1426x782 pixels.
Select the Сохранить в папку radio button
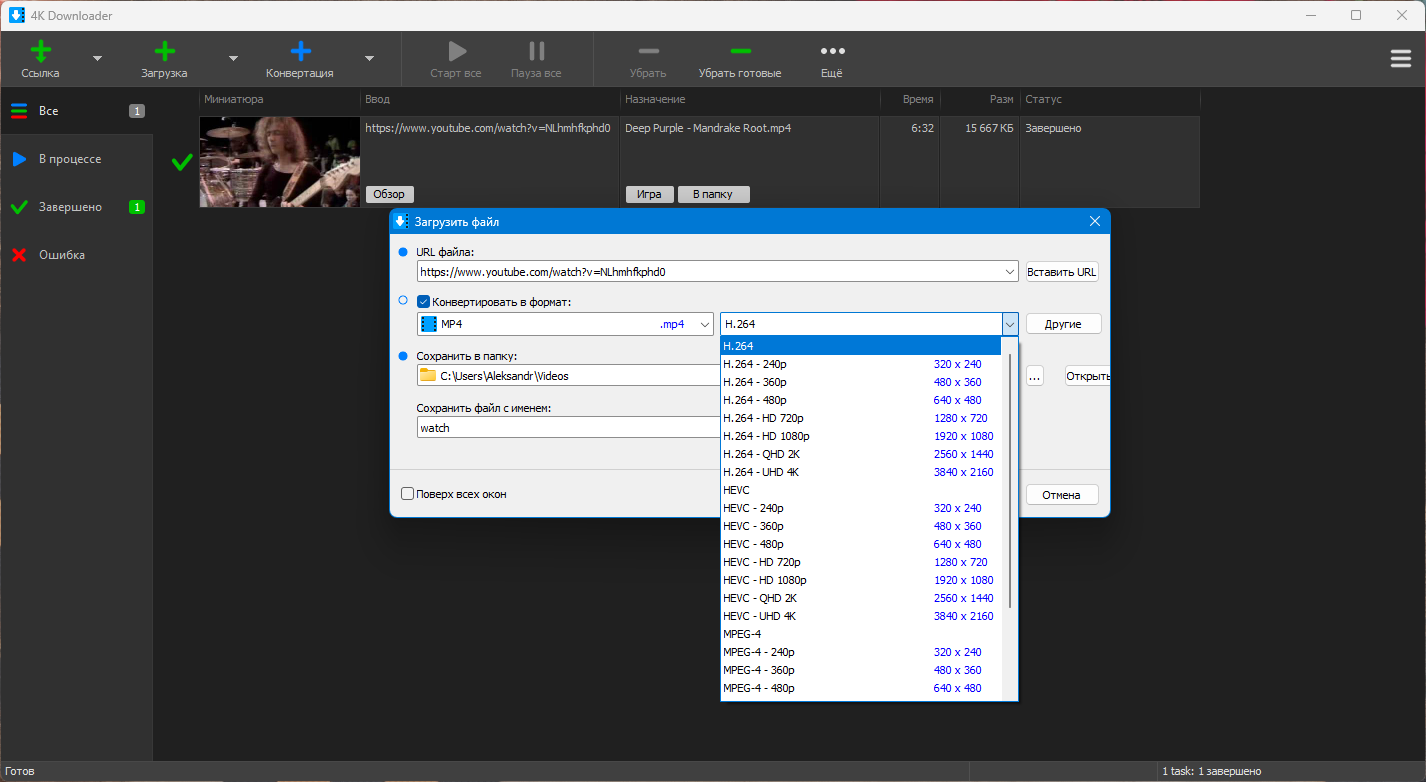click(403, 355)
